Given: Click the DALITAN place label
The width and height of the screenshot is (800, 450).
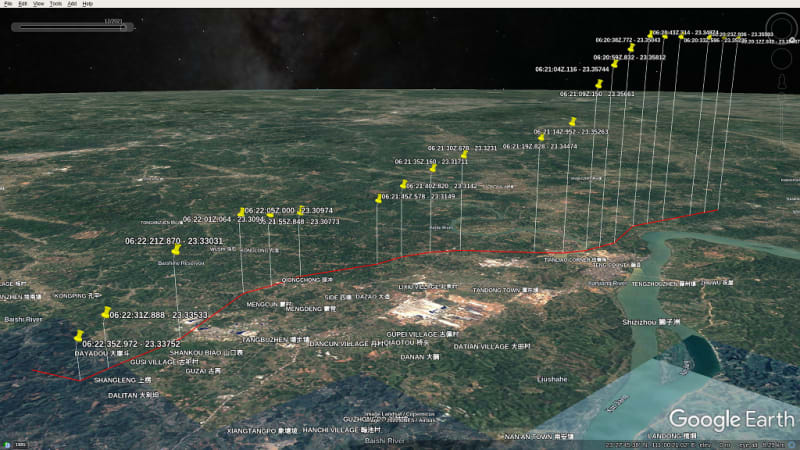Looking at the screenshot, I should (x=134, y=395).
